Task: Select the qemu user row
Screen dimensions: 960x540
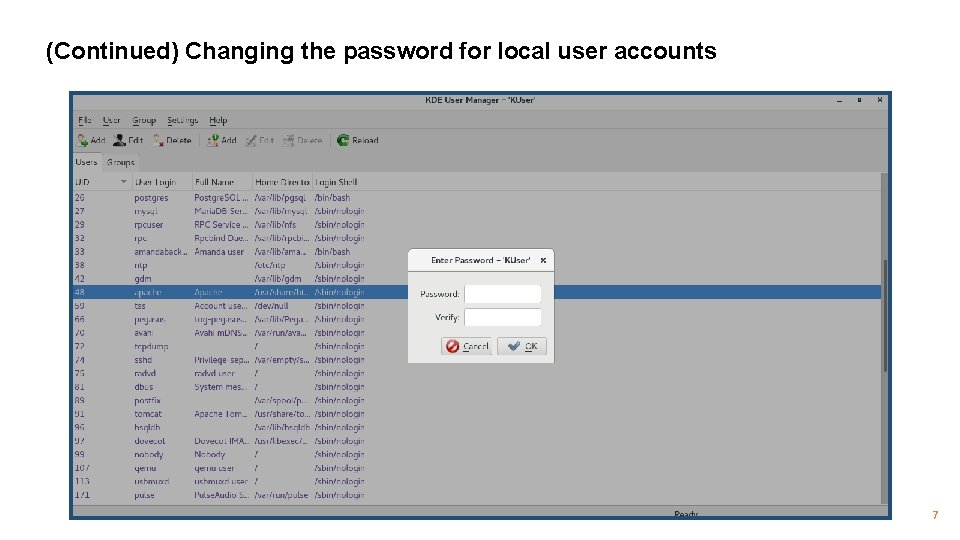Action: [478, 468]
